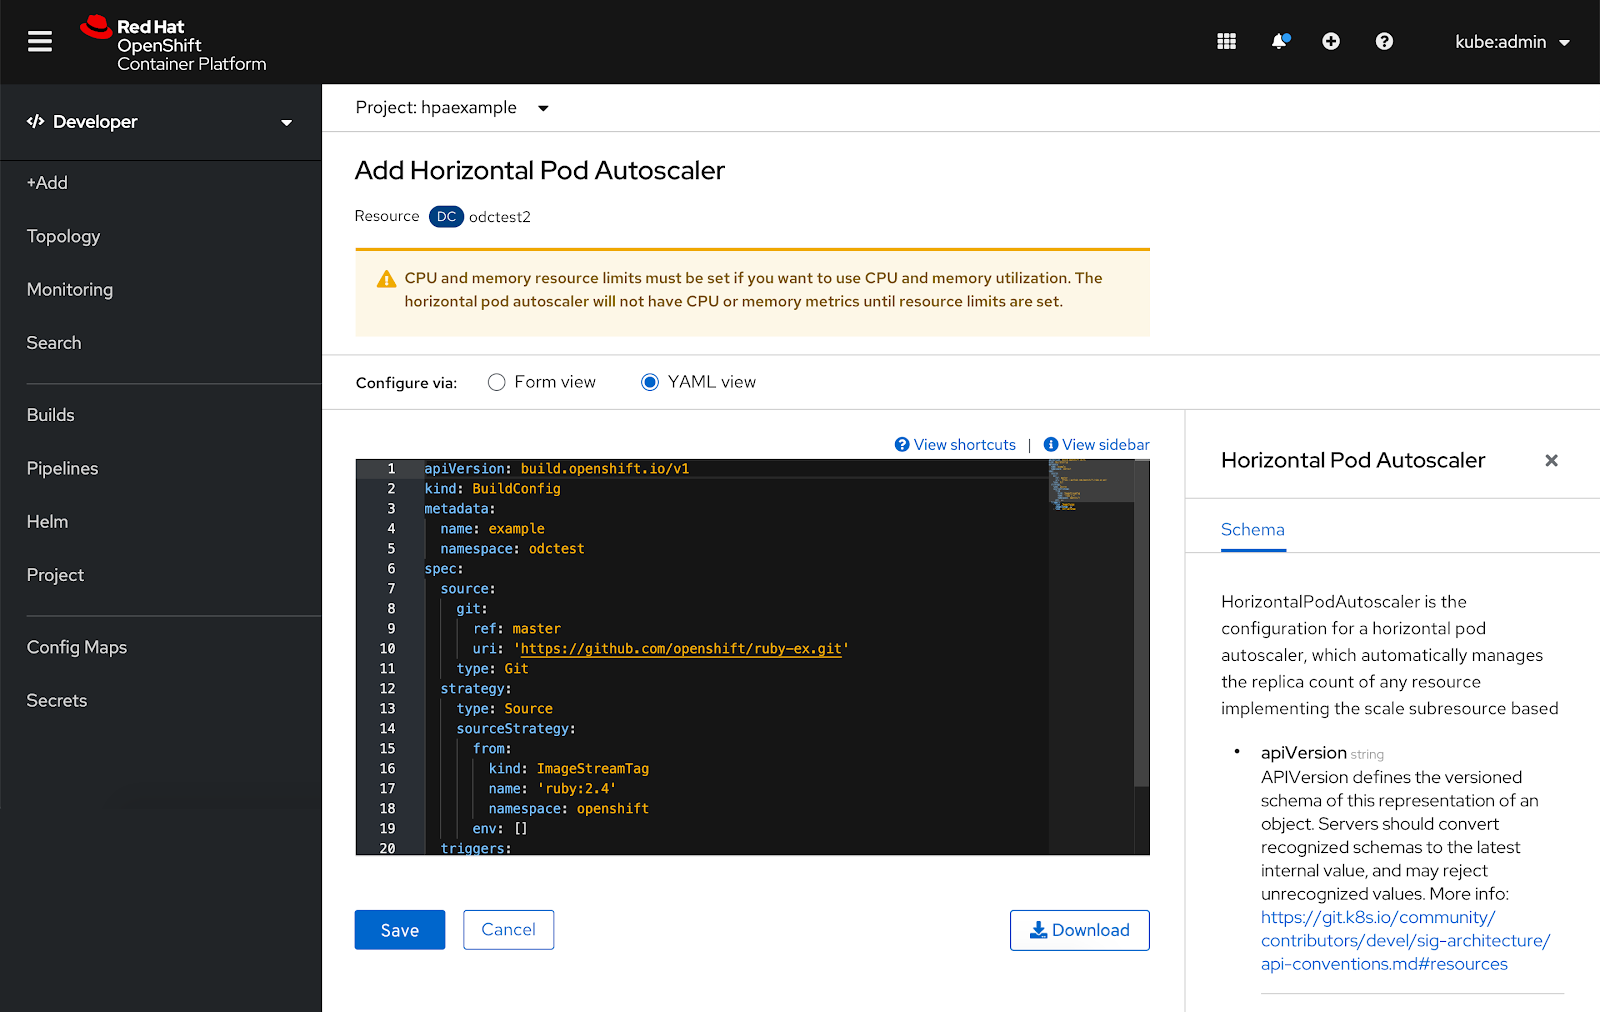Open Project in the sidebar
This screenshot has height=1012, width=1600.
[55, 575]
